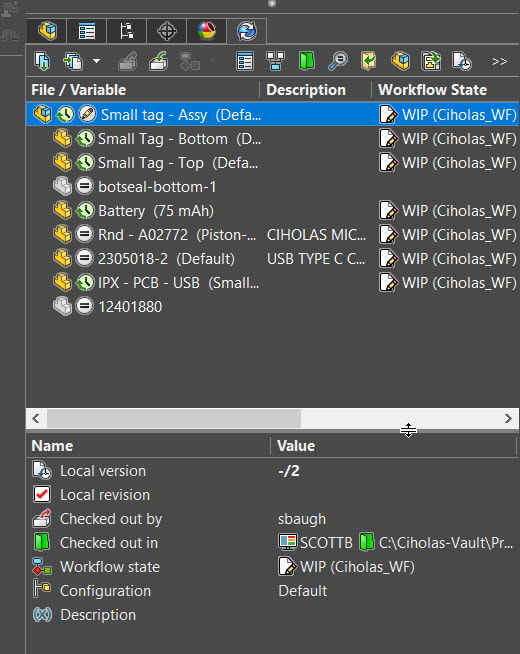Image resolution: width=520 pixels, height=654 pixels.
Task: Switch to the DimXpertManager crosshair tab
Action: click(x=166, y=31)
